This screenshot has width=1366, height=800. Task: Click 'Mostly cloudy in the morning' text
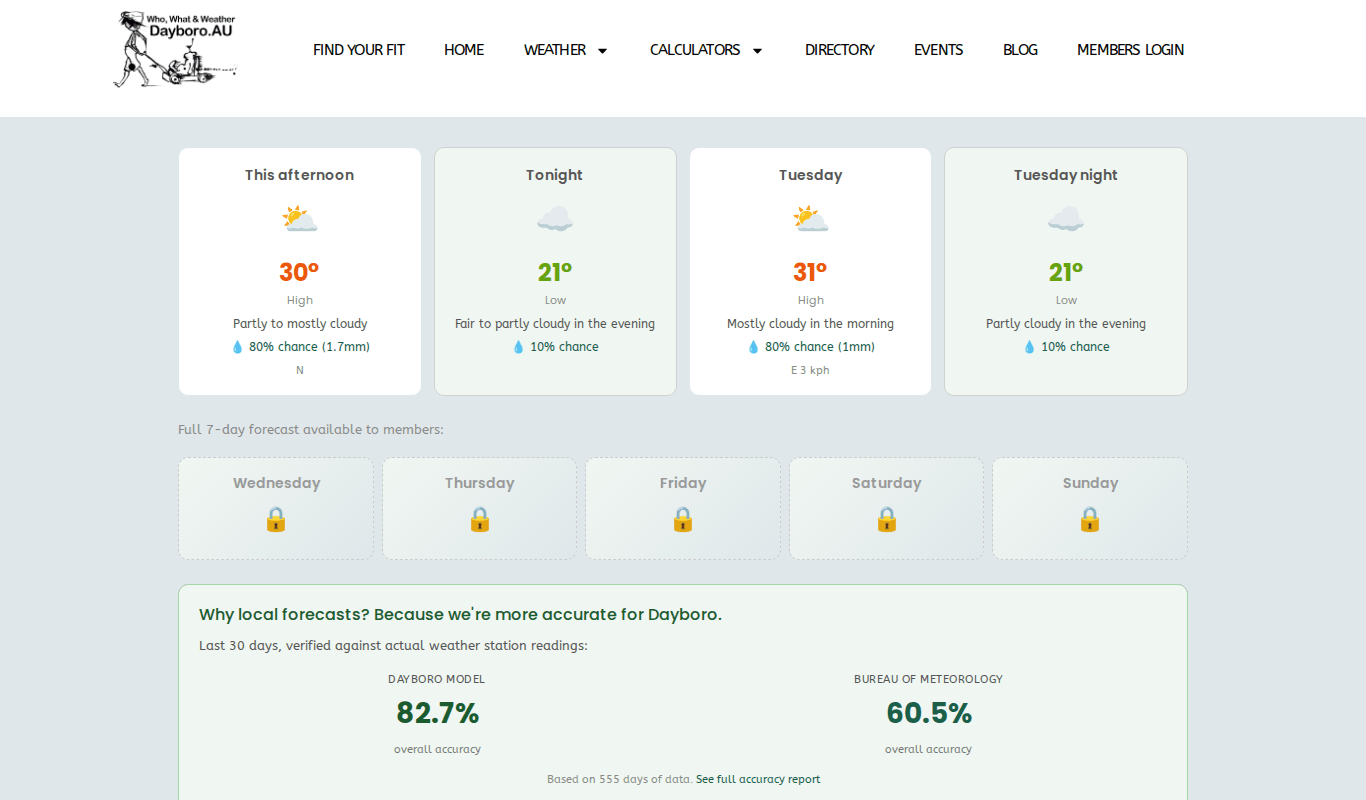[810, 324]
